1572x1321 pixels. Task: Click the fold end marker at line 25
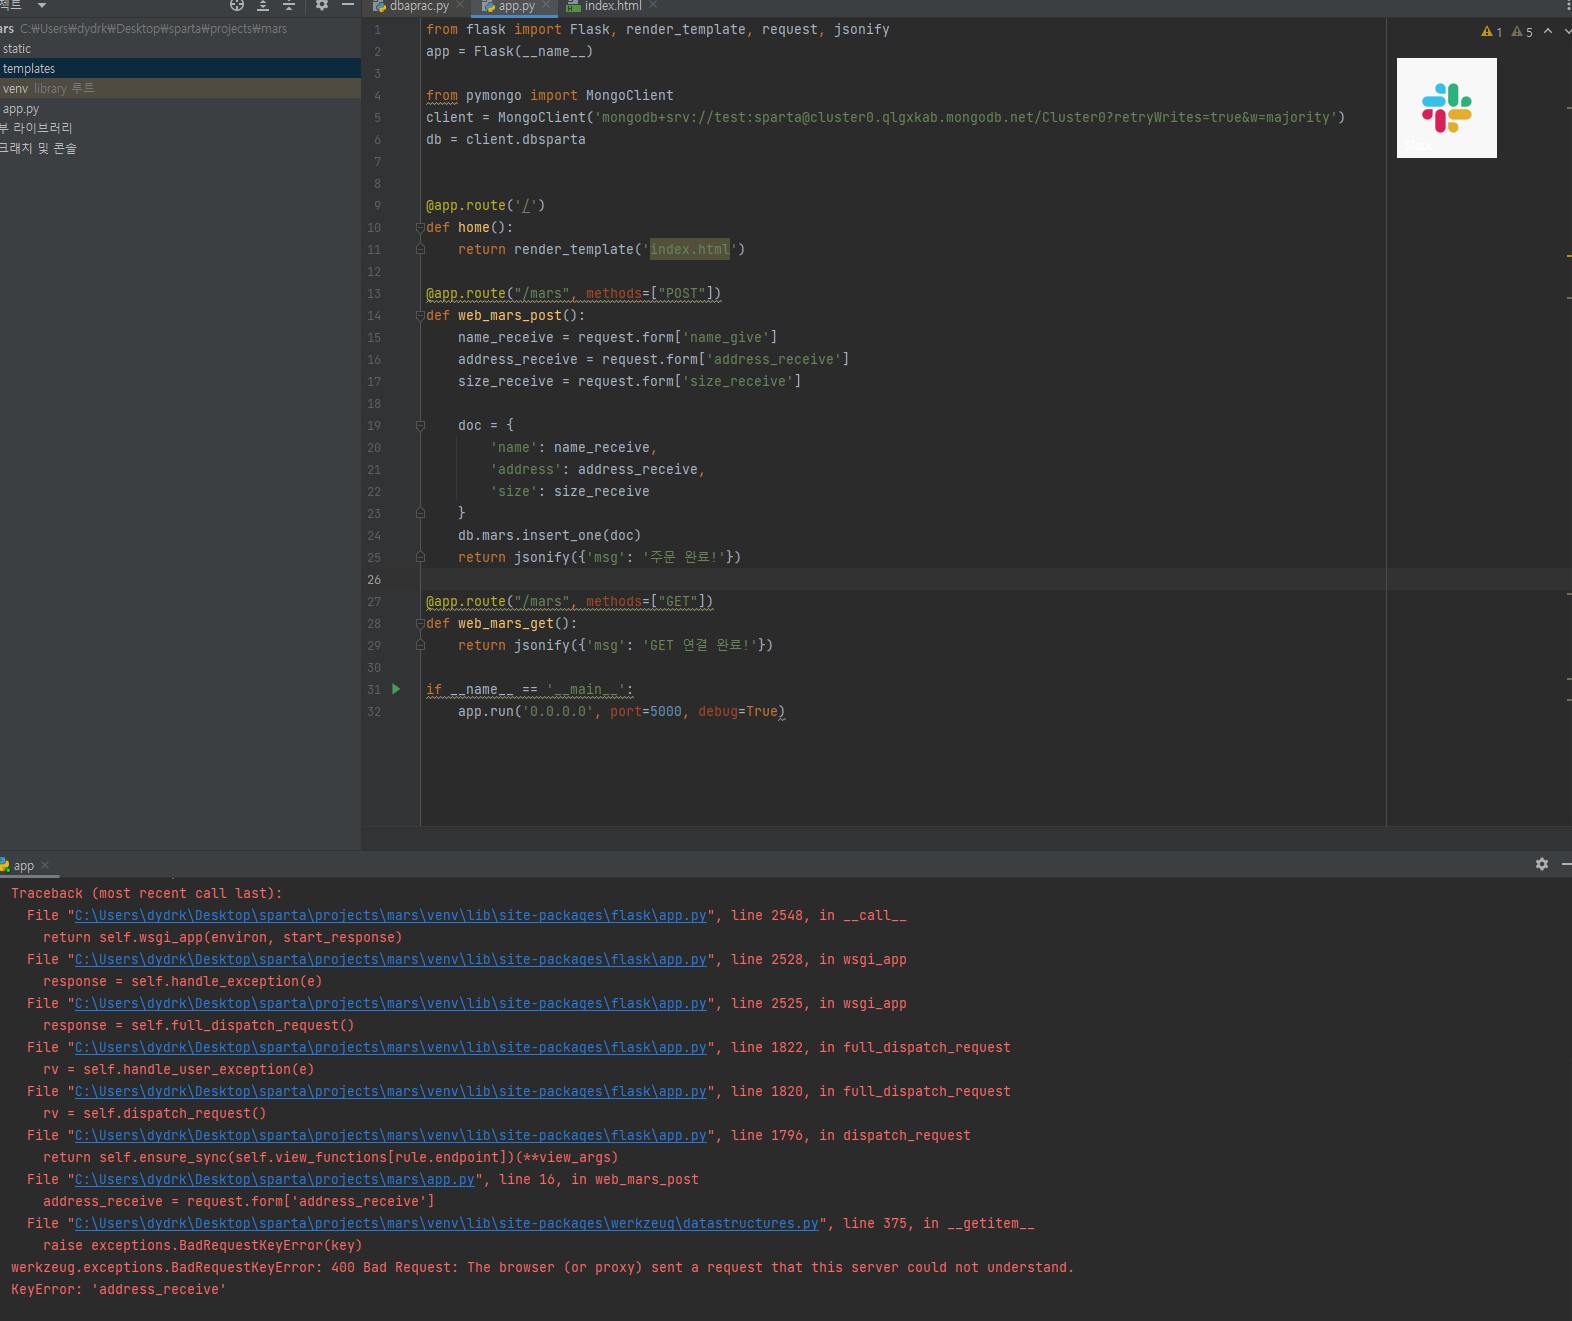click(421, 558)
